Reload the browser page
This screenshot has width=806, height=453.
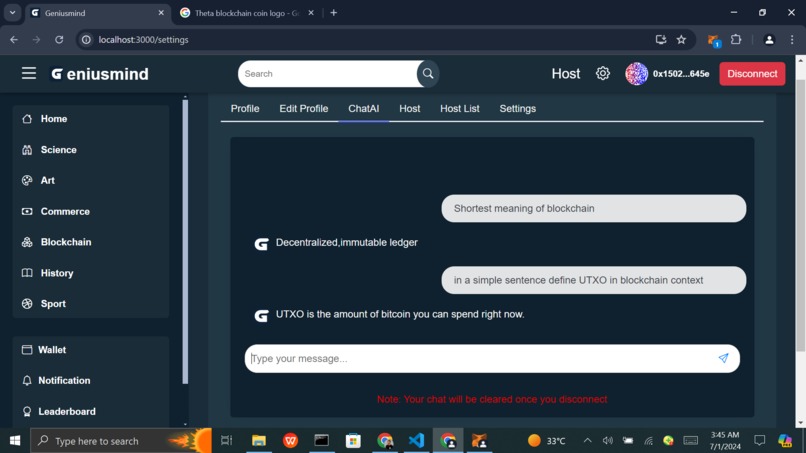pos(59,40)
